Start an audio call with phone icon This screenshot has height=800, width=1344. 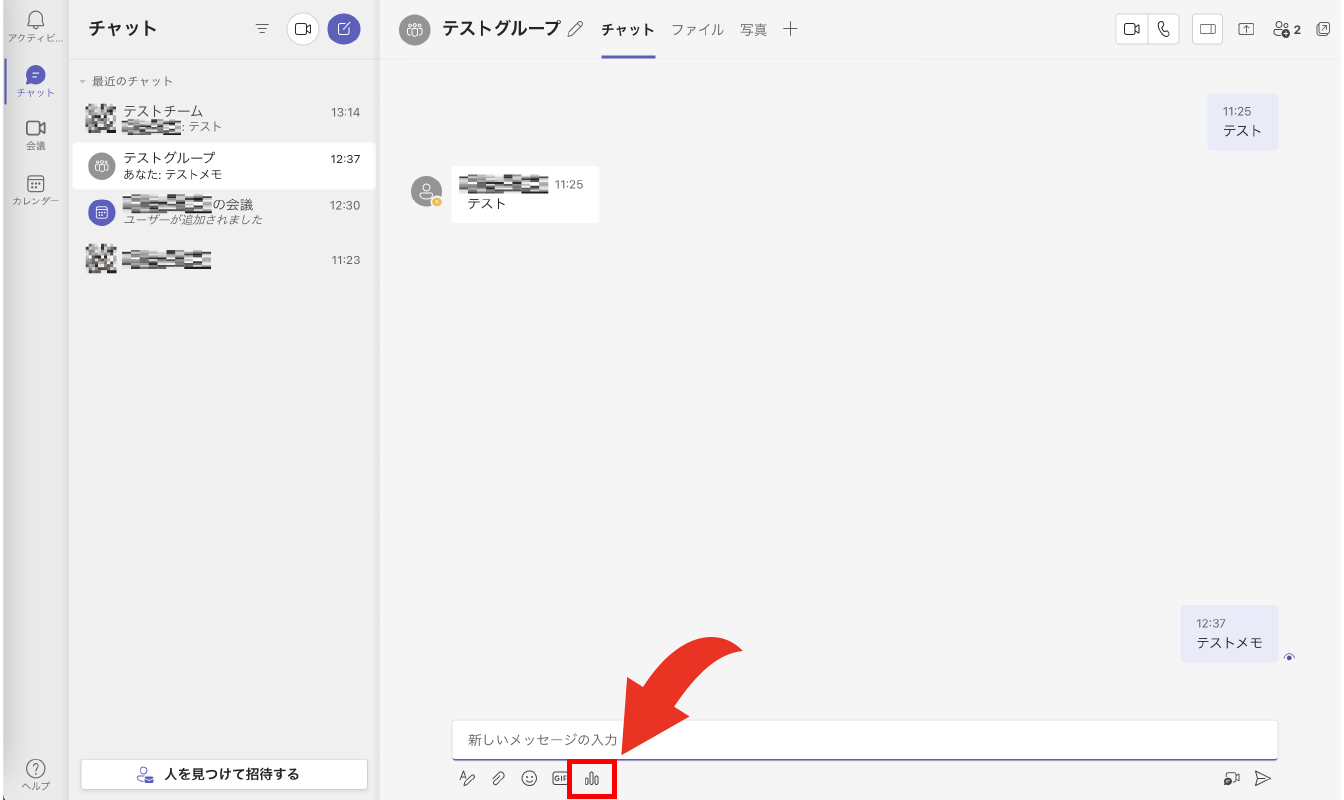pos(1163,29)
